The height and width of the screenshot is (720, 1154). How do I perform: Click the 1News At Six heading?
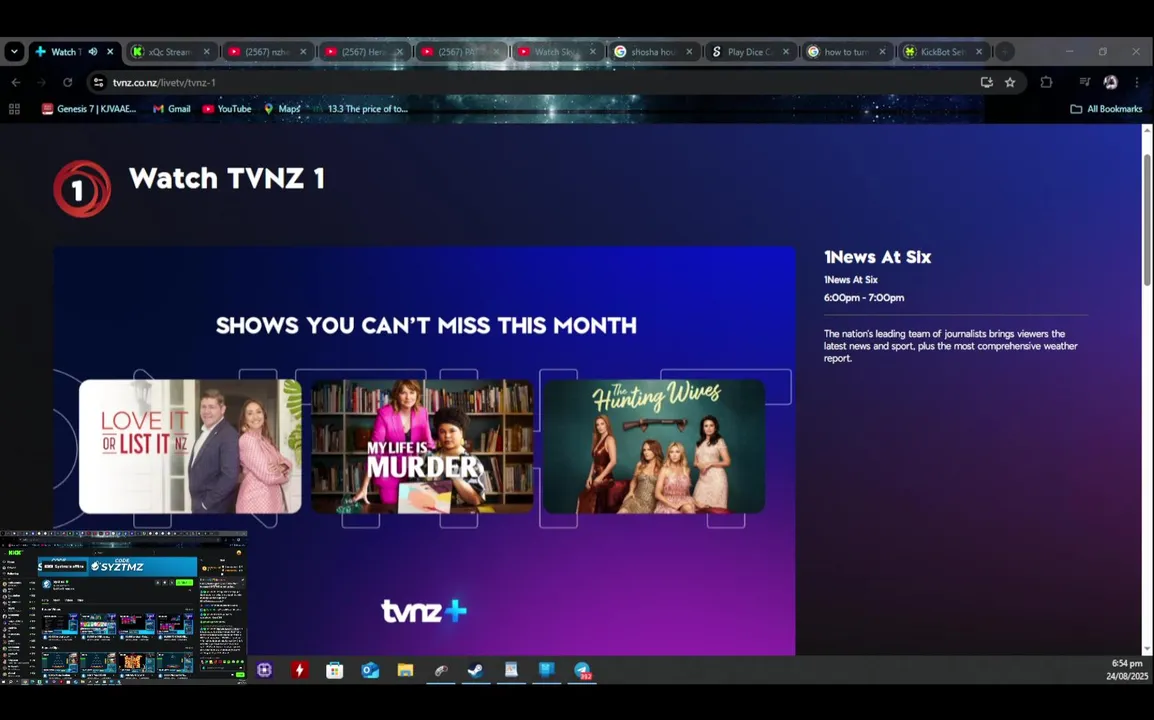click(877, 257)
